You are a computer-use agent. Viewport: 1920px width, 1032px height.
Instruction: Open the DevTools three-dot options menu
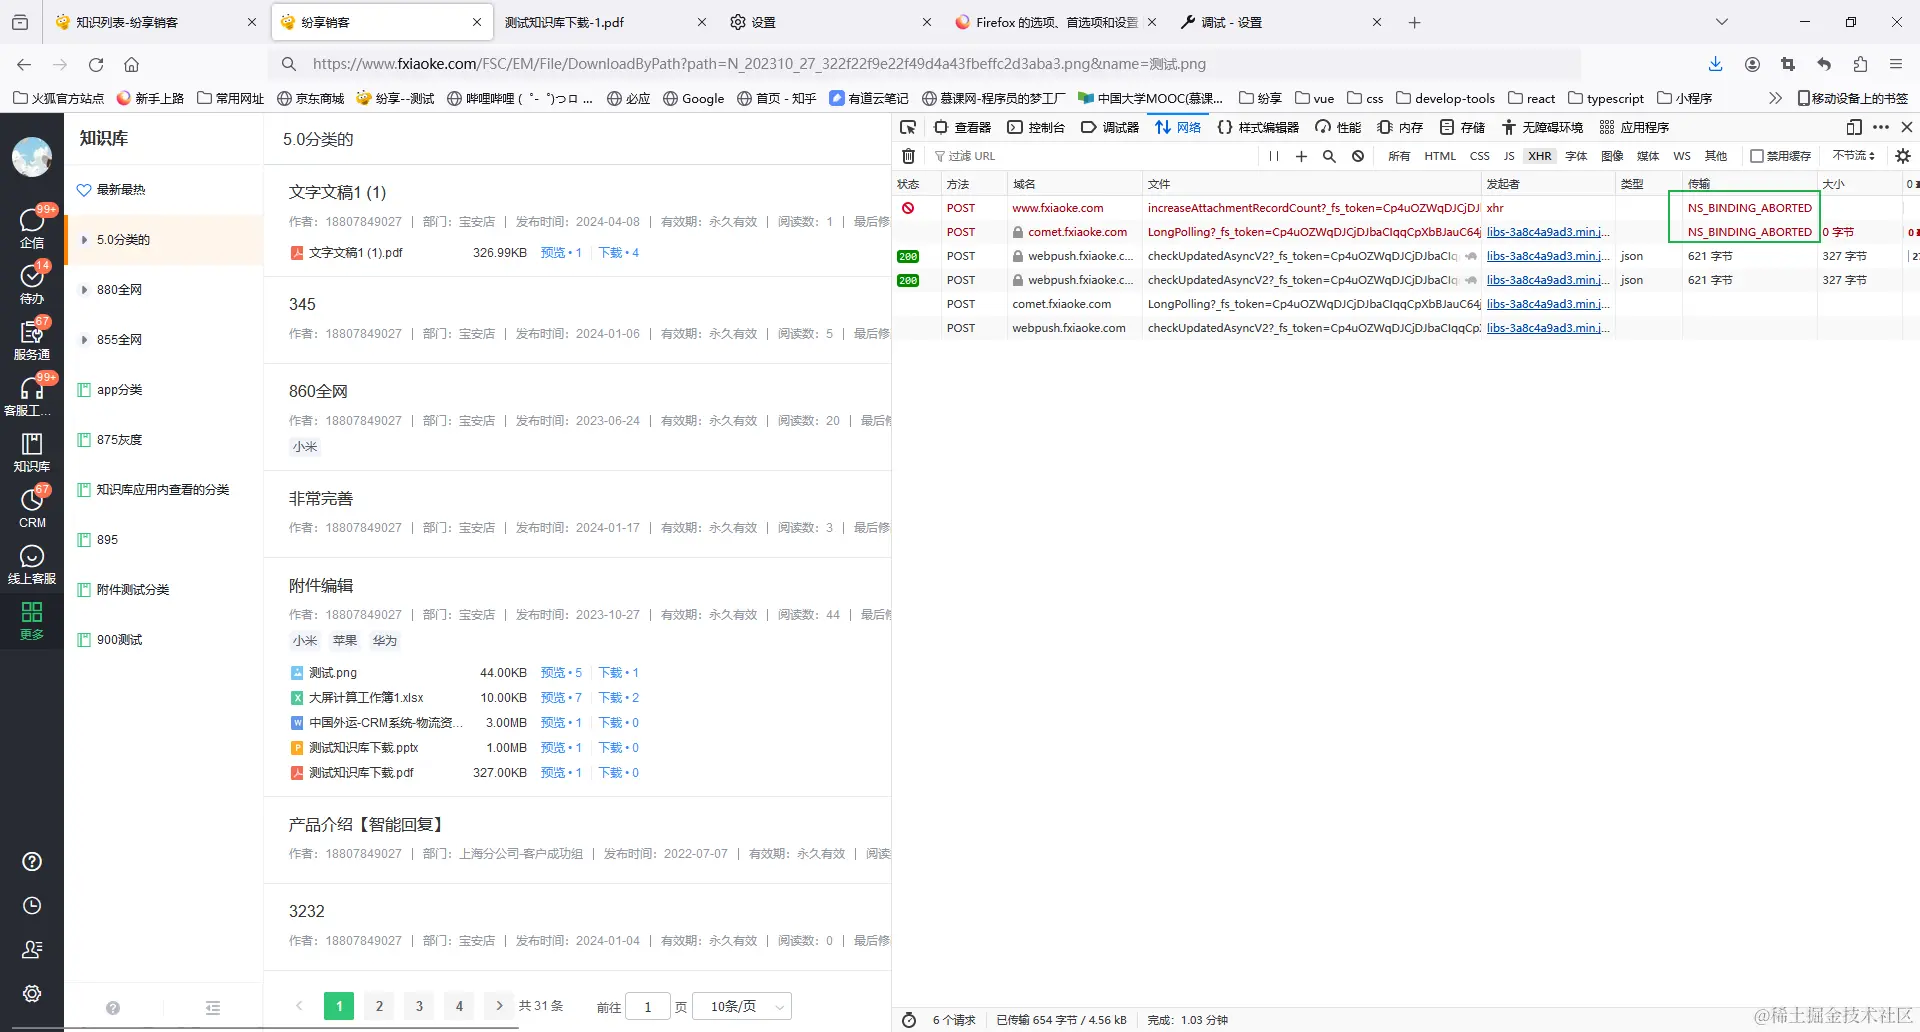click(1881, 127)
